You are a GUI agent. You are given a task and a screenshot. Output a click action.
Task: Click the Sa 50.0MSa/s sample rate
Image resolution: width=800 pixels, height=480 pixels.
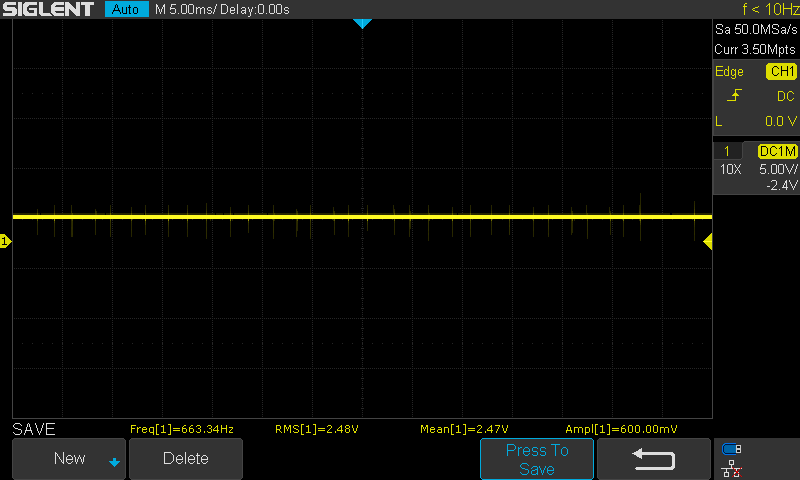coord(756,30)
